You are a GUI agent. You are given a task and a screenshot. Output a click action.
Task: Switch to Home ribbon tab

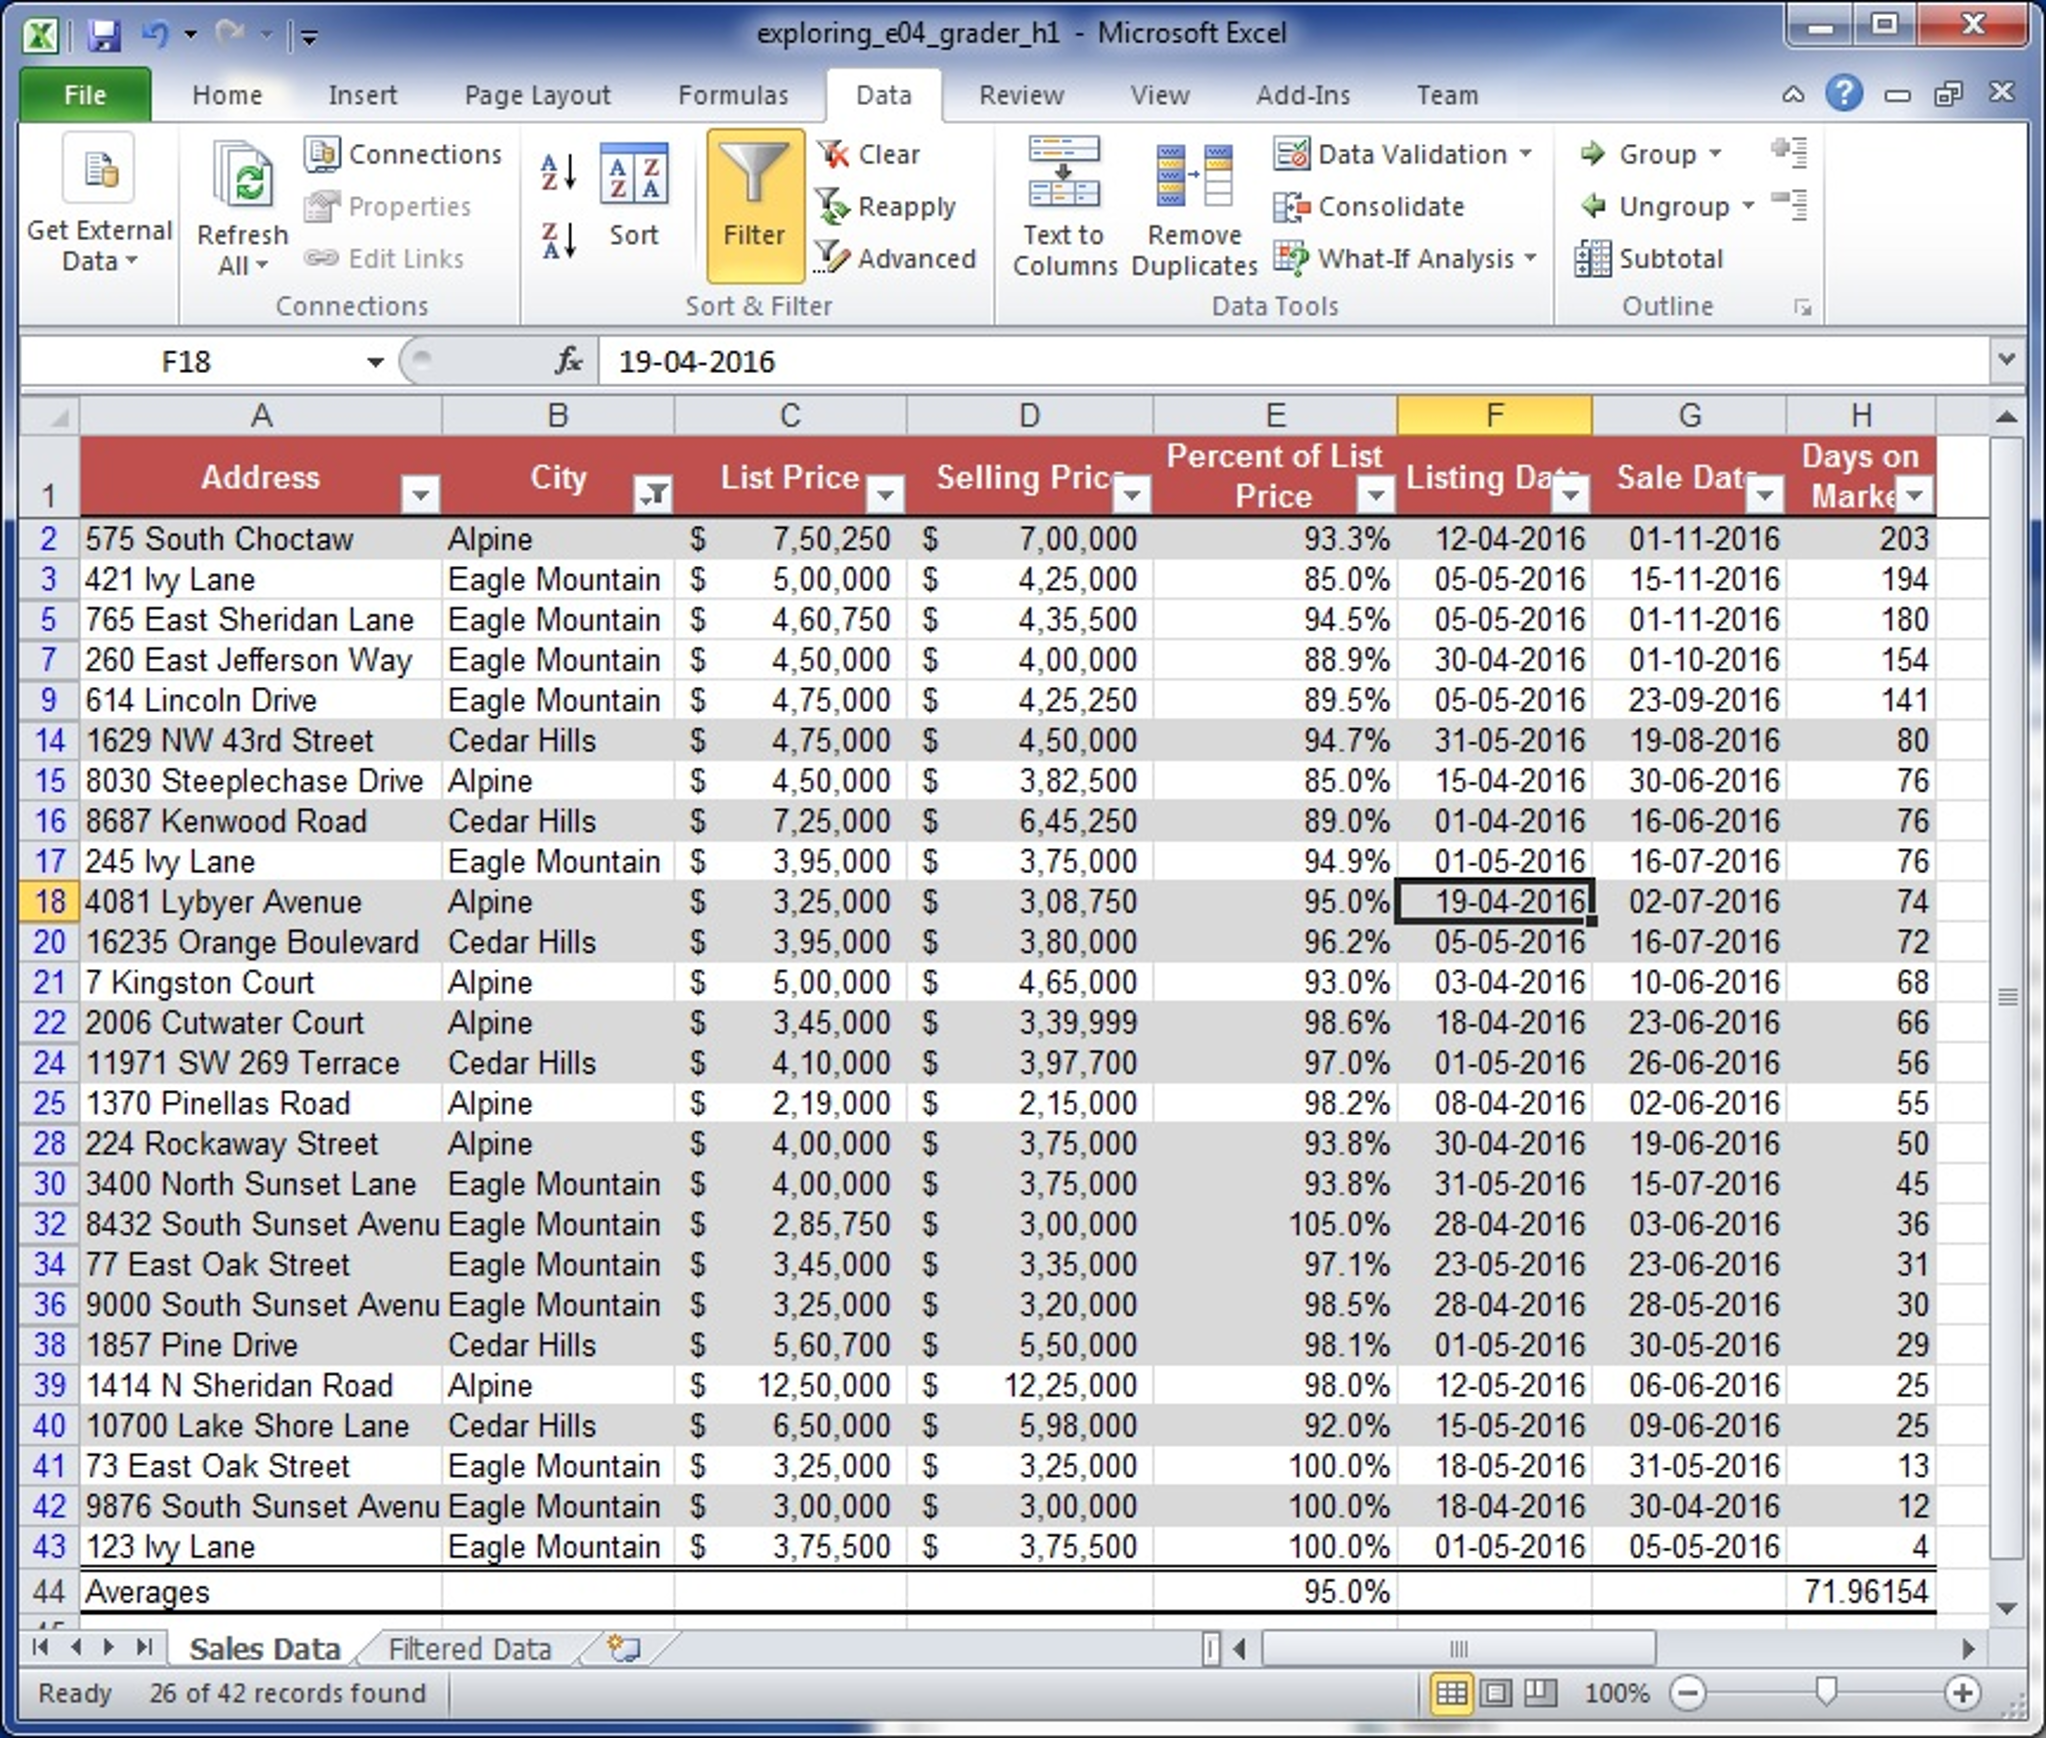tap(228, 95)
